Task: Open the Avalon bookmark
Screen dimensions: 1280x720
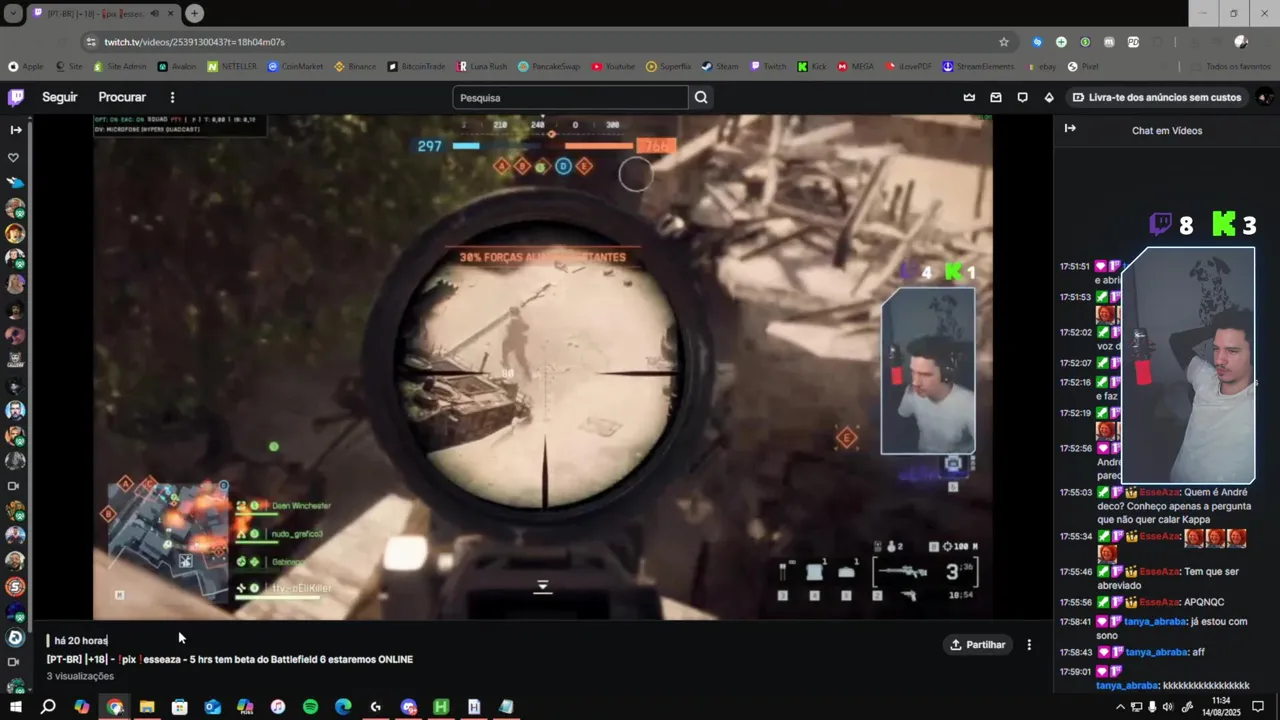Action: tap(177, 66)
